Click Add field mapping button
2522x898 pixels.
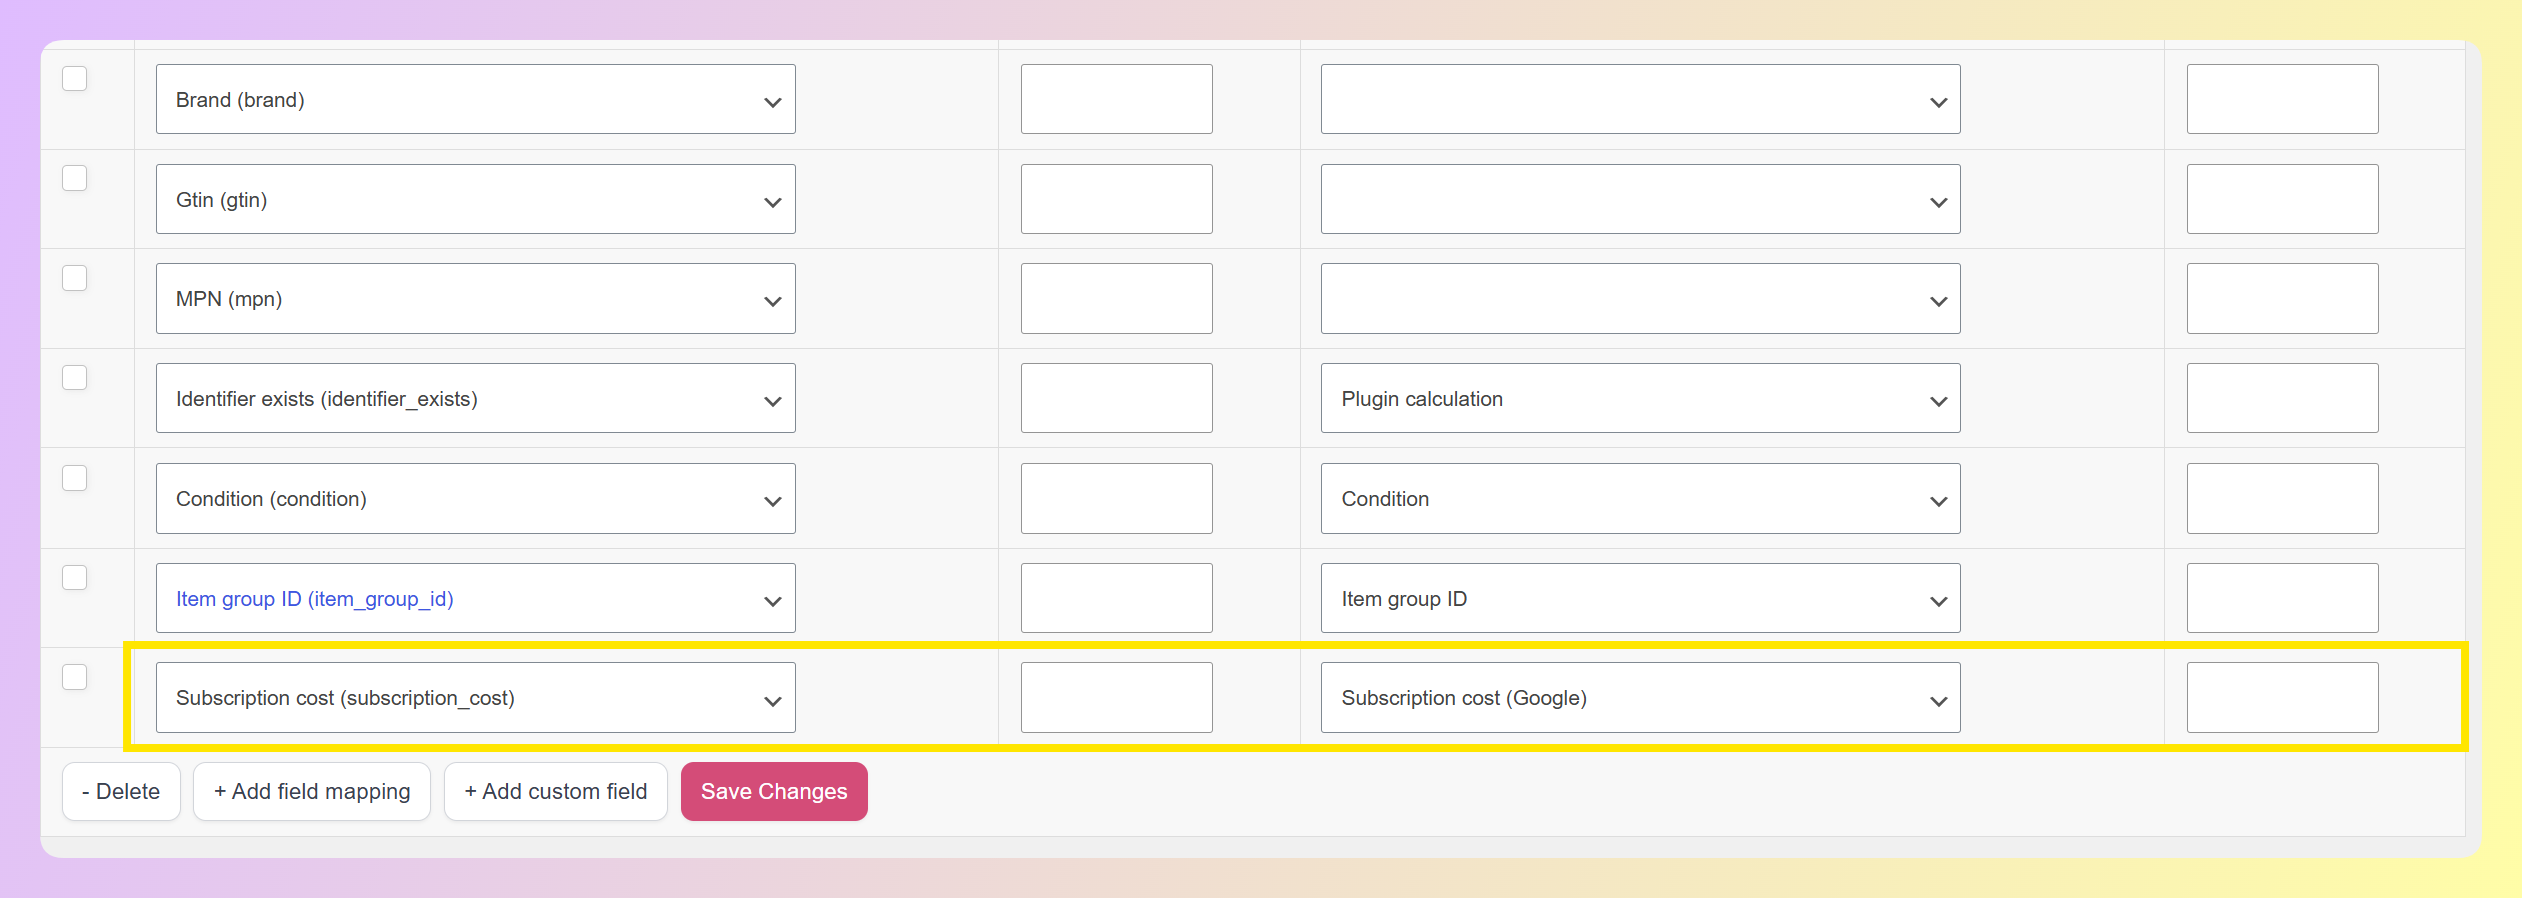click(312, 791)
